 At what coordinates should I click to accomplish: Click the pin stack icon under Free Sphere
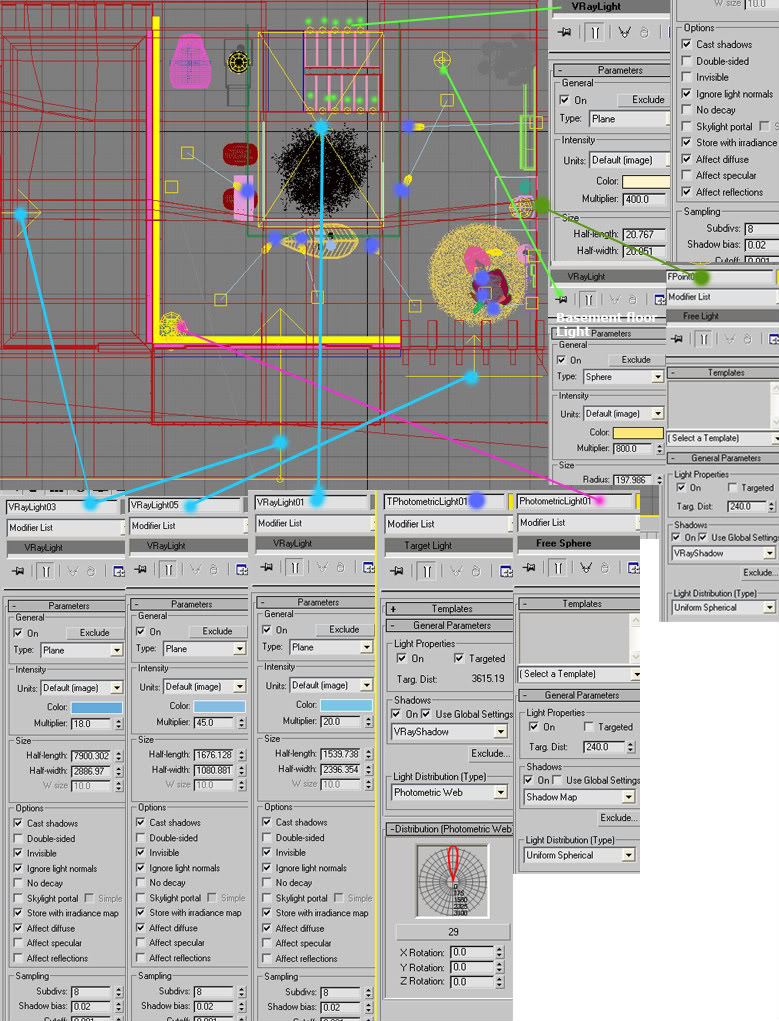[x=529, y=568]
